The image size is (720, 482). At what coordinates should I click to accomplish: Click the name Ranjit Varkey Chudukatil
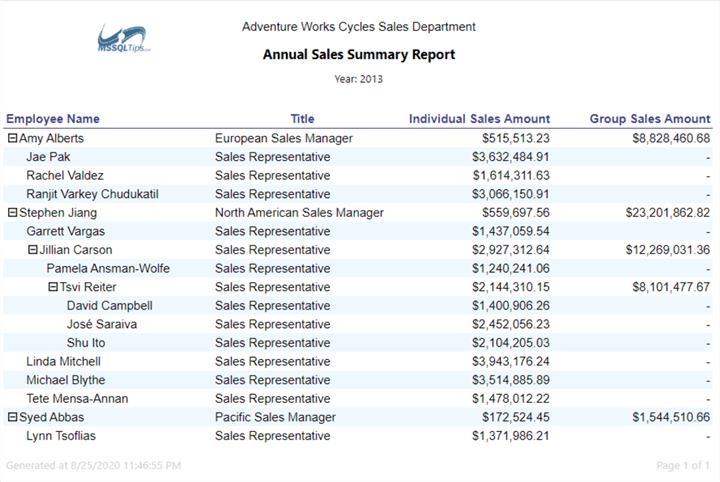point(92,194)
